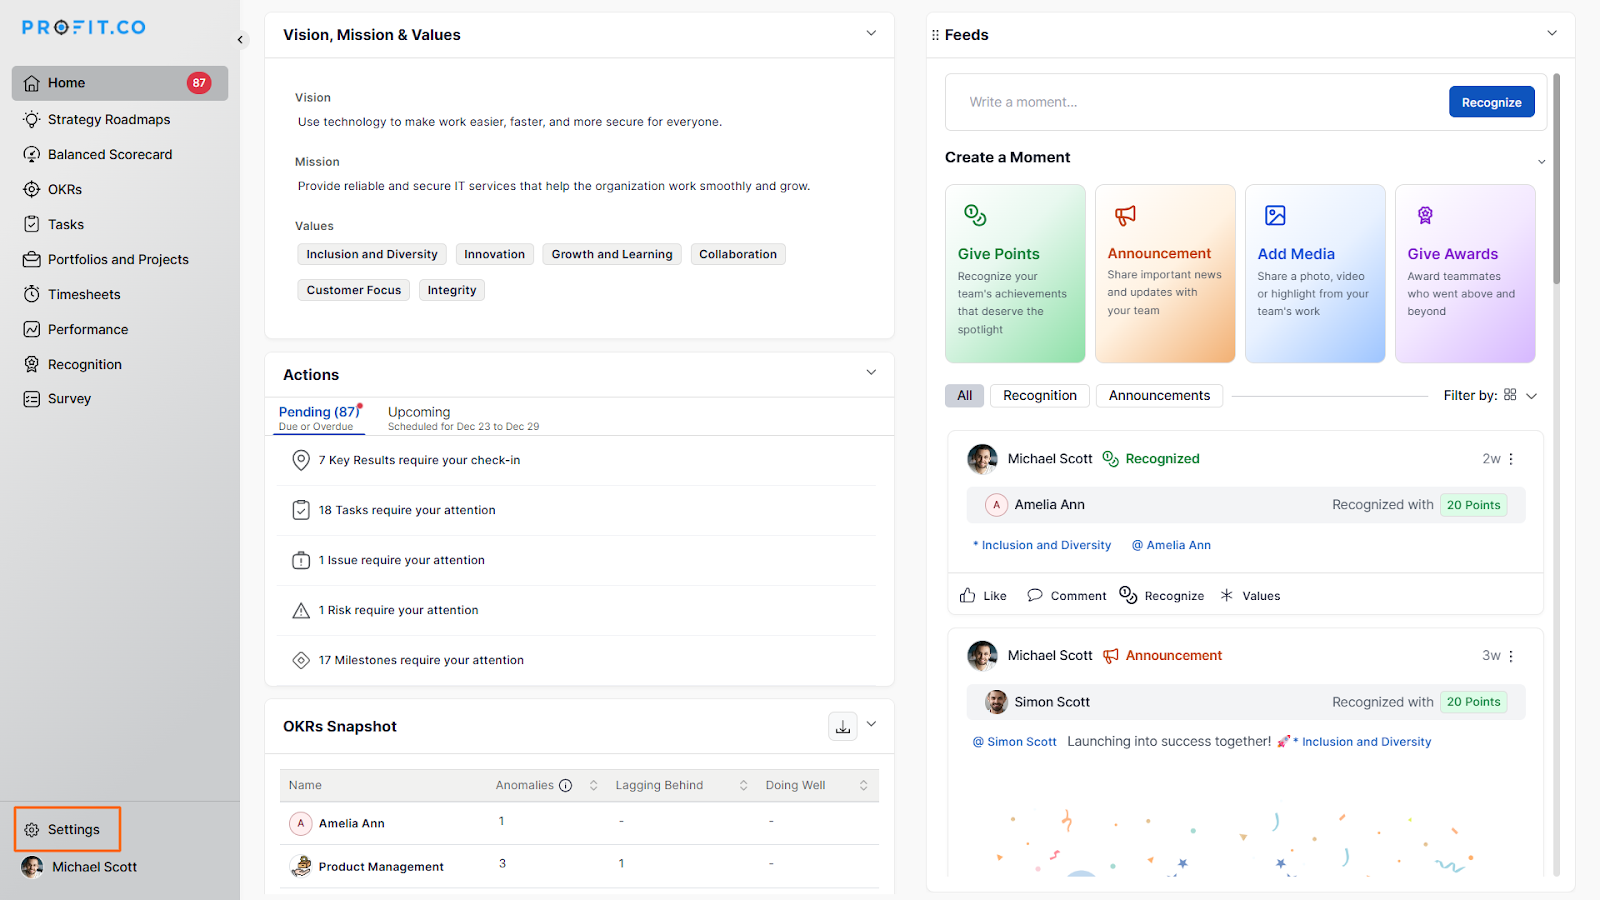Select the Recognition feed tab
1600x900 pixels.
(1040, 395)
